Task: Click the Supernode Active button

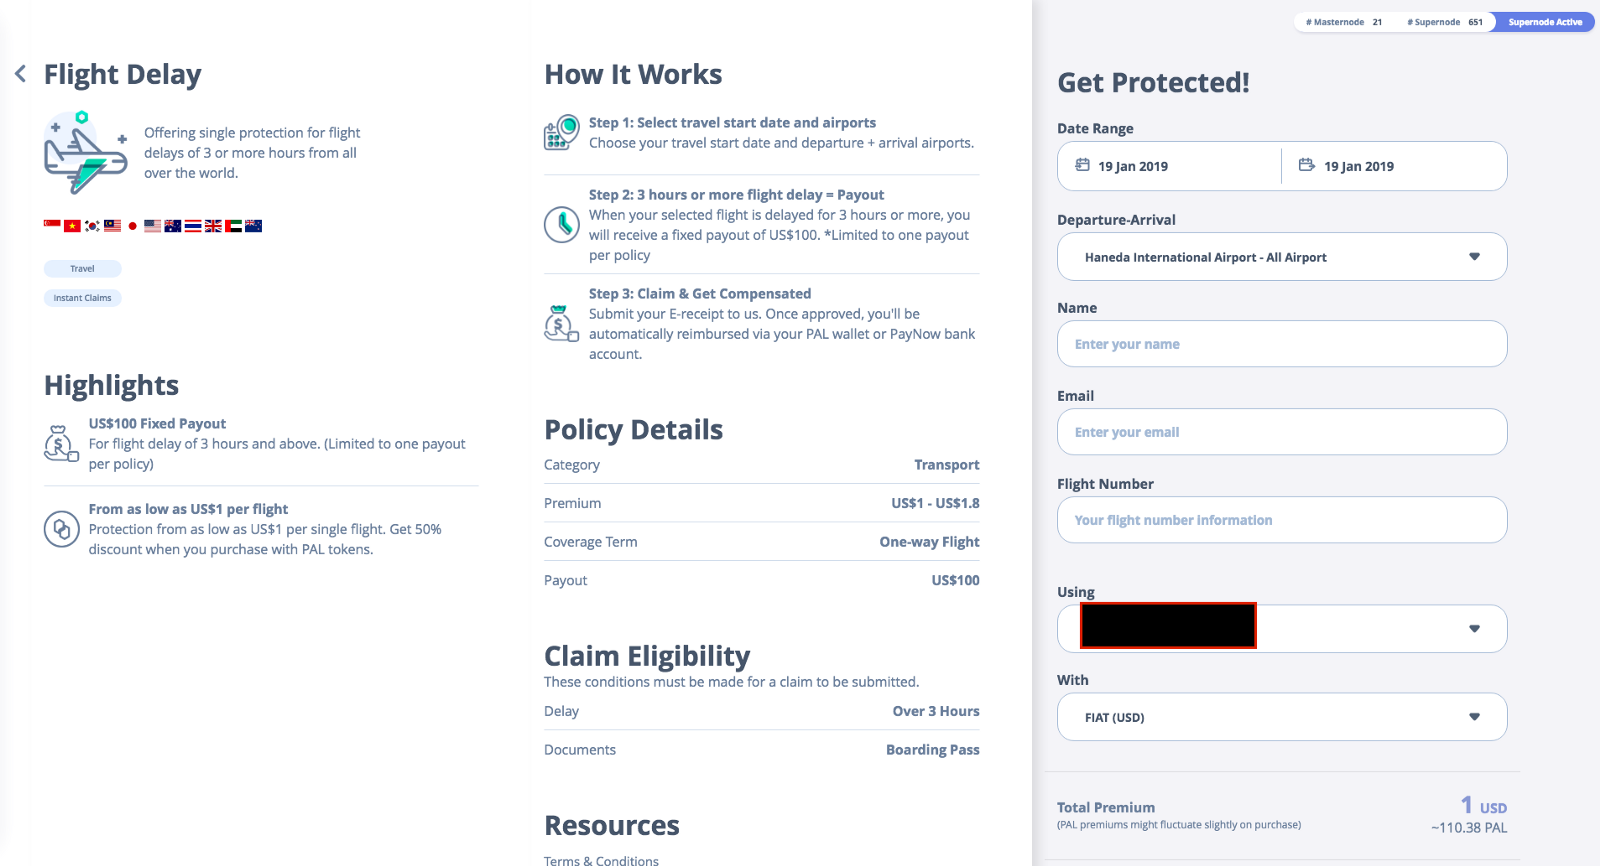Action: (x=1544, y=22)
